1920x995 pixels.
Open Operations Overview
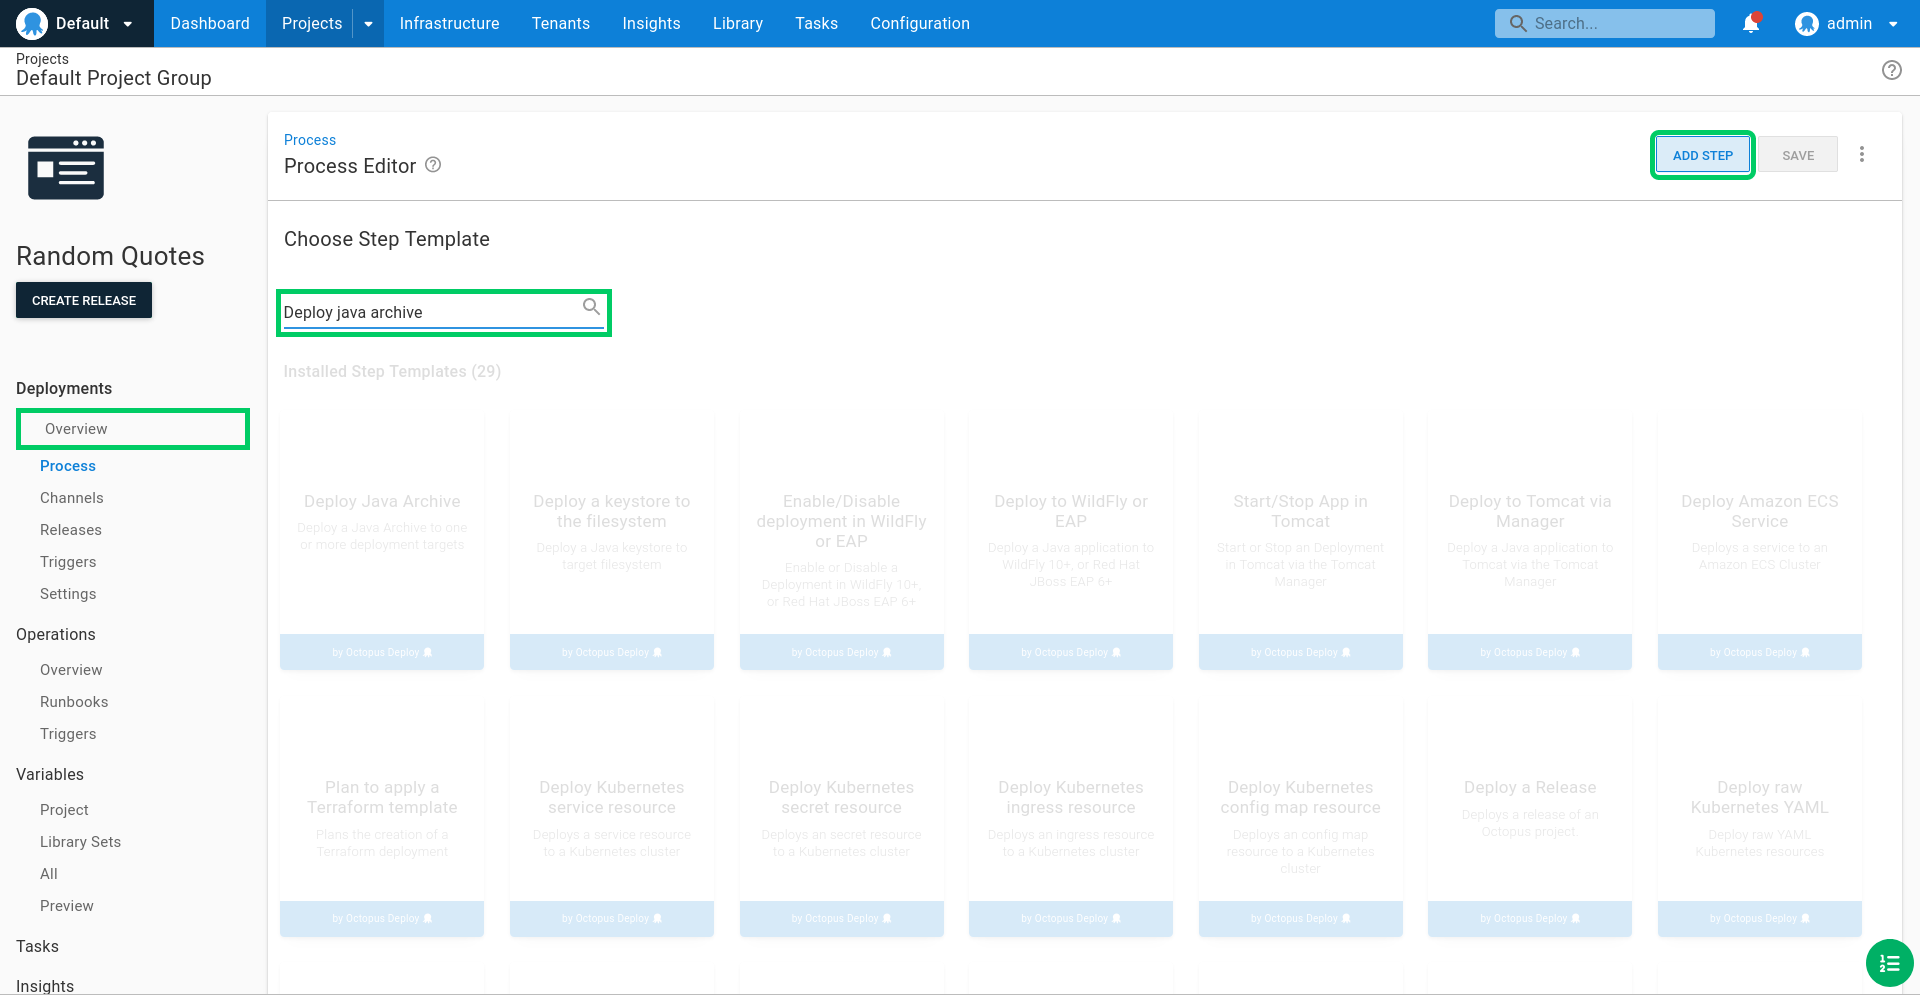coord(71,670)
